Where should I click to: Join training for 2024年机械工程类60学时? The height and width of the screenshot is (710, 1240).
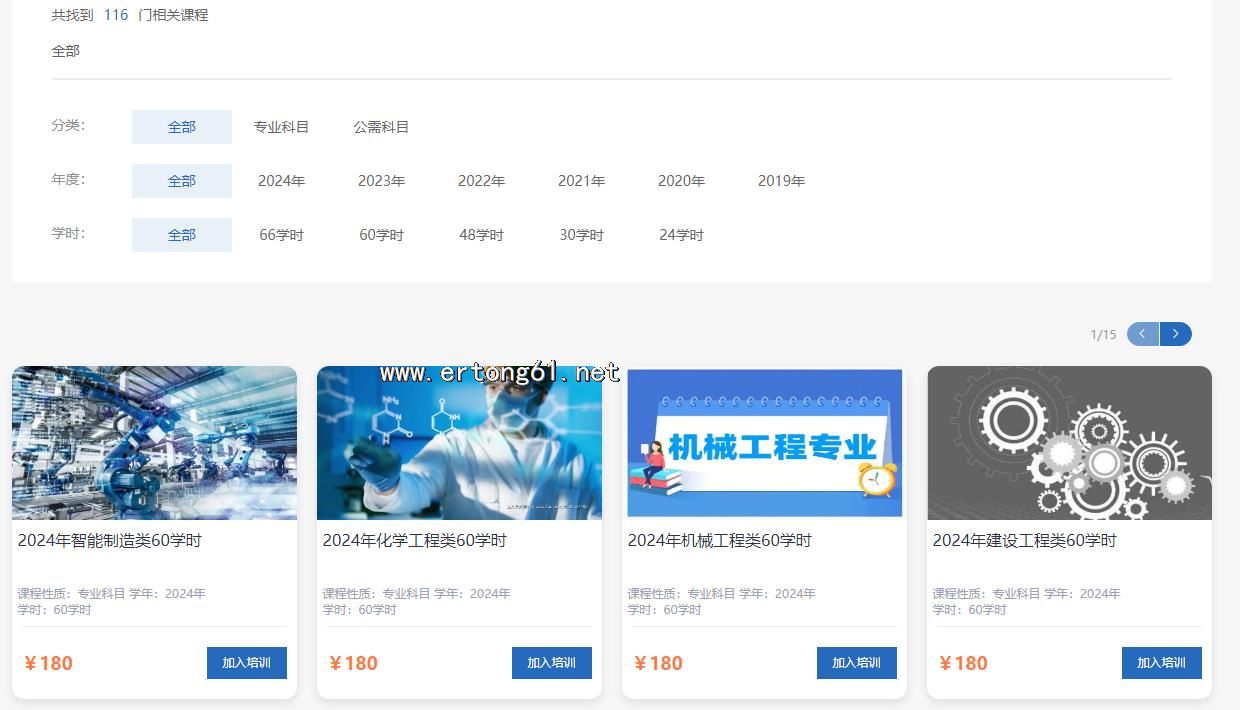coord(856,663)
